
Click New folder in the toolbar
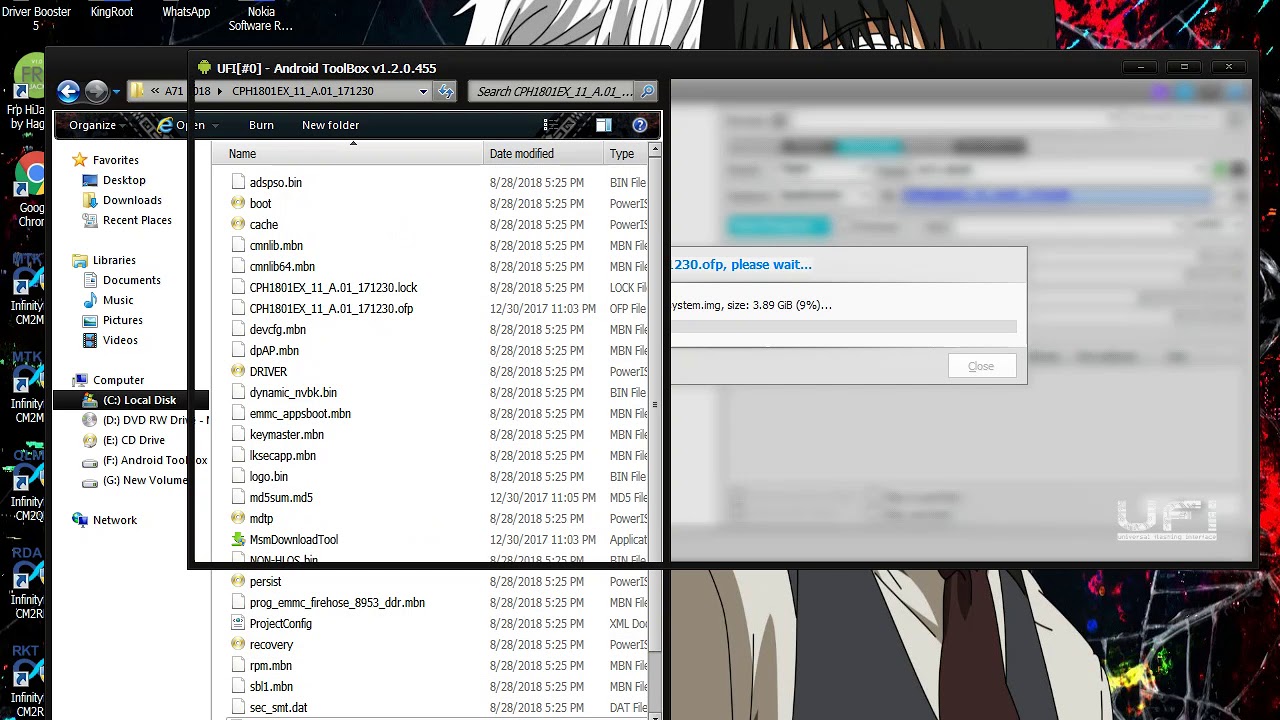pos(330,125)
